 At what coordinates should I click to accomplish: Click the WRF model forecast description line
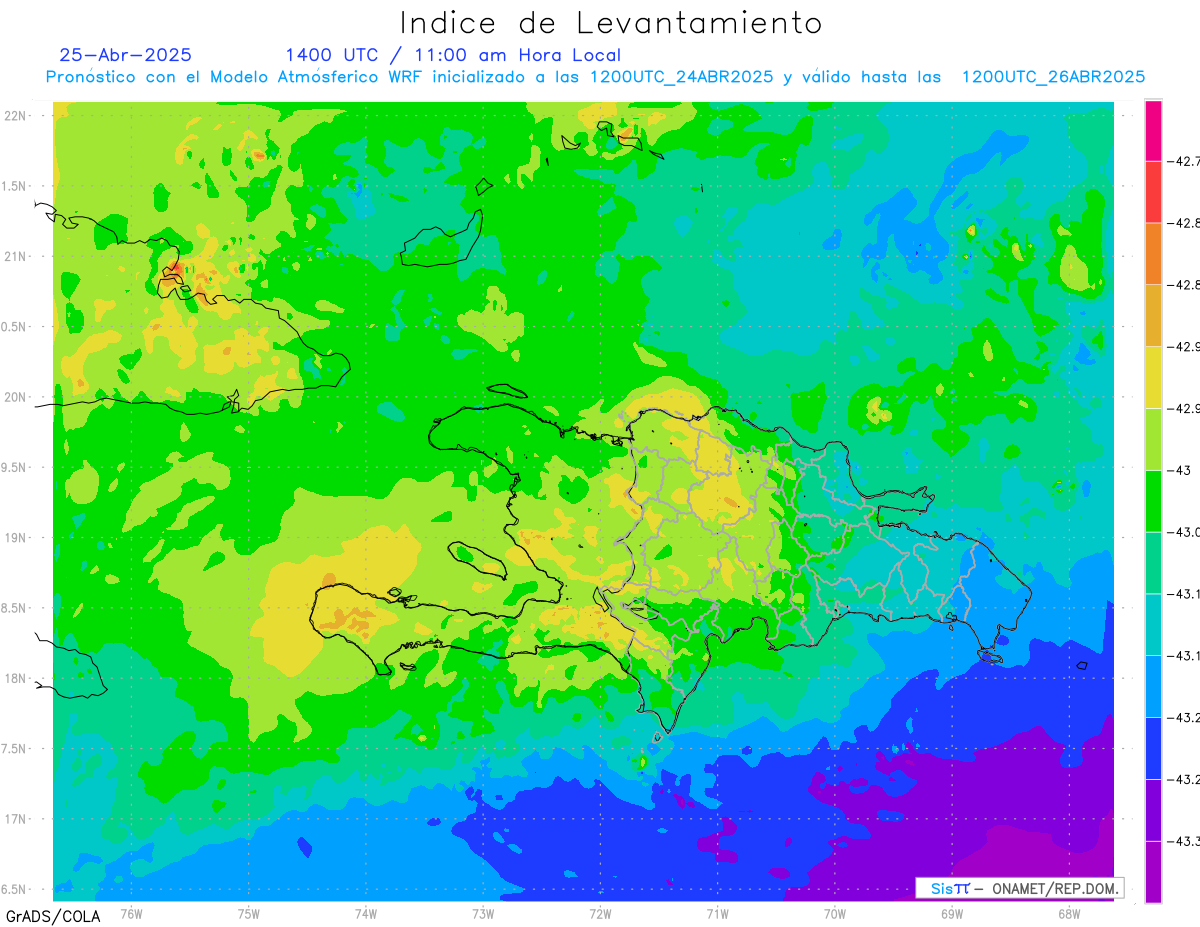(596, 77)
